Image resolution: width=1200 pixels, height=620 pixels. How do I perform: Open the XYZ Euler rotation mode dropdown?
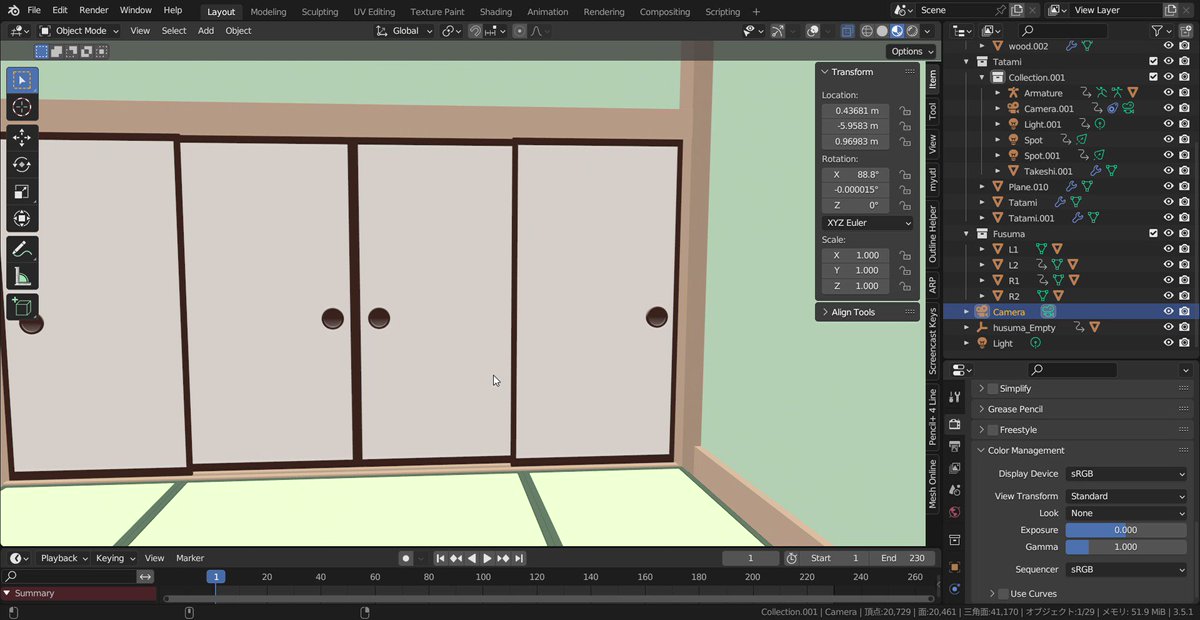click(866, 222)
